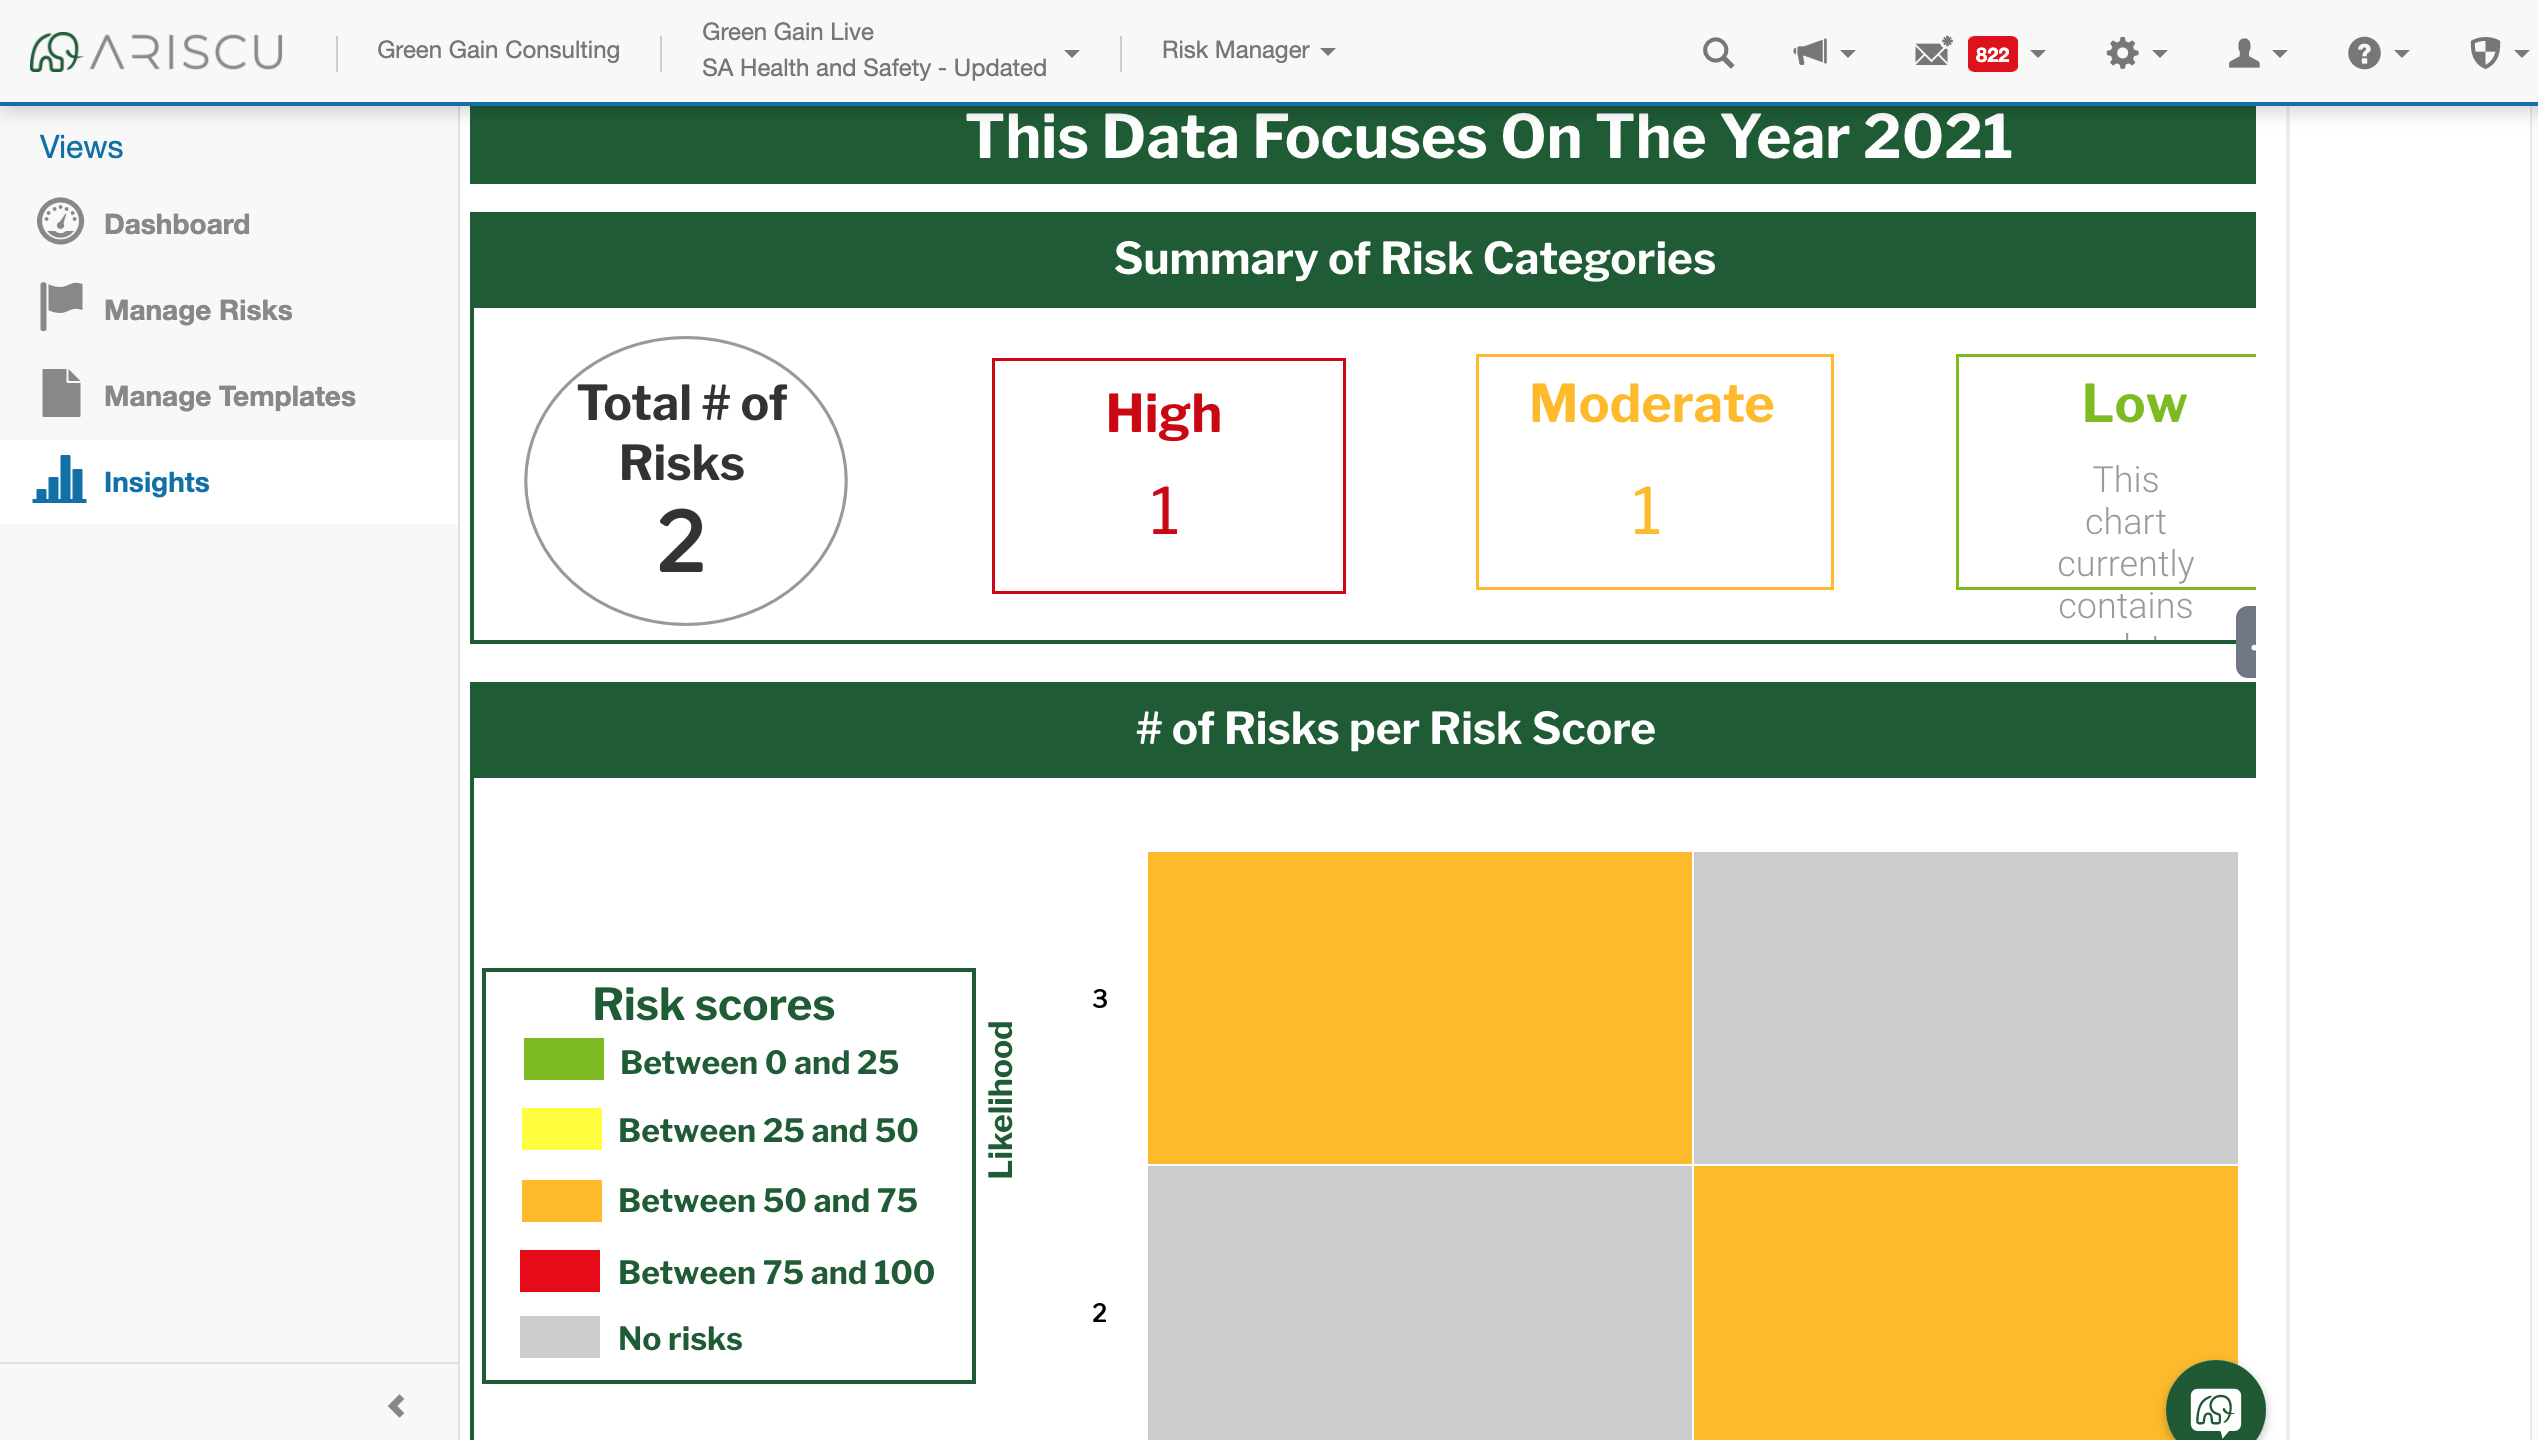
Task: Open the elephant chat widget button
Action: pyautogui.click(x=2215, y=1410)
